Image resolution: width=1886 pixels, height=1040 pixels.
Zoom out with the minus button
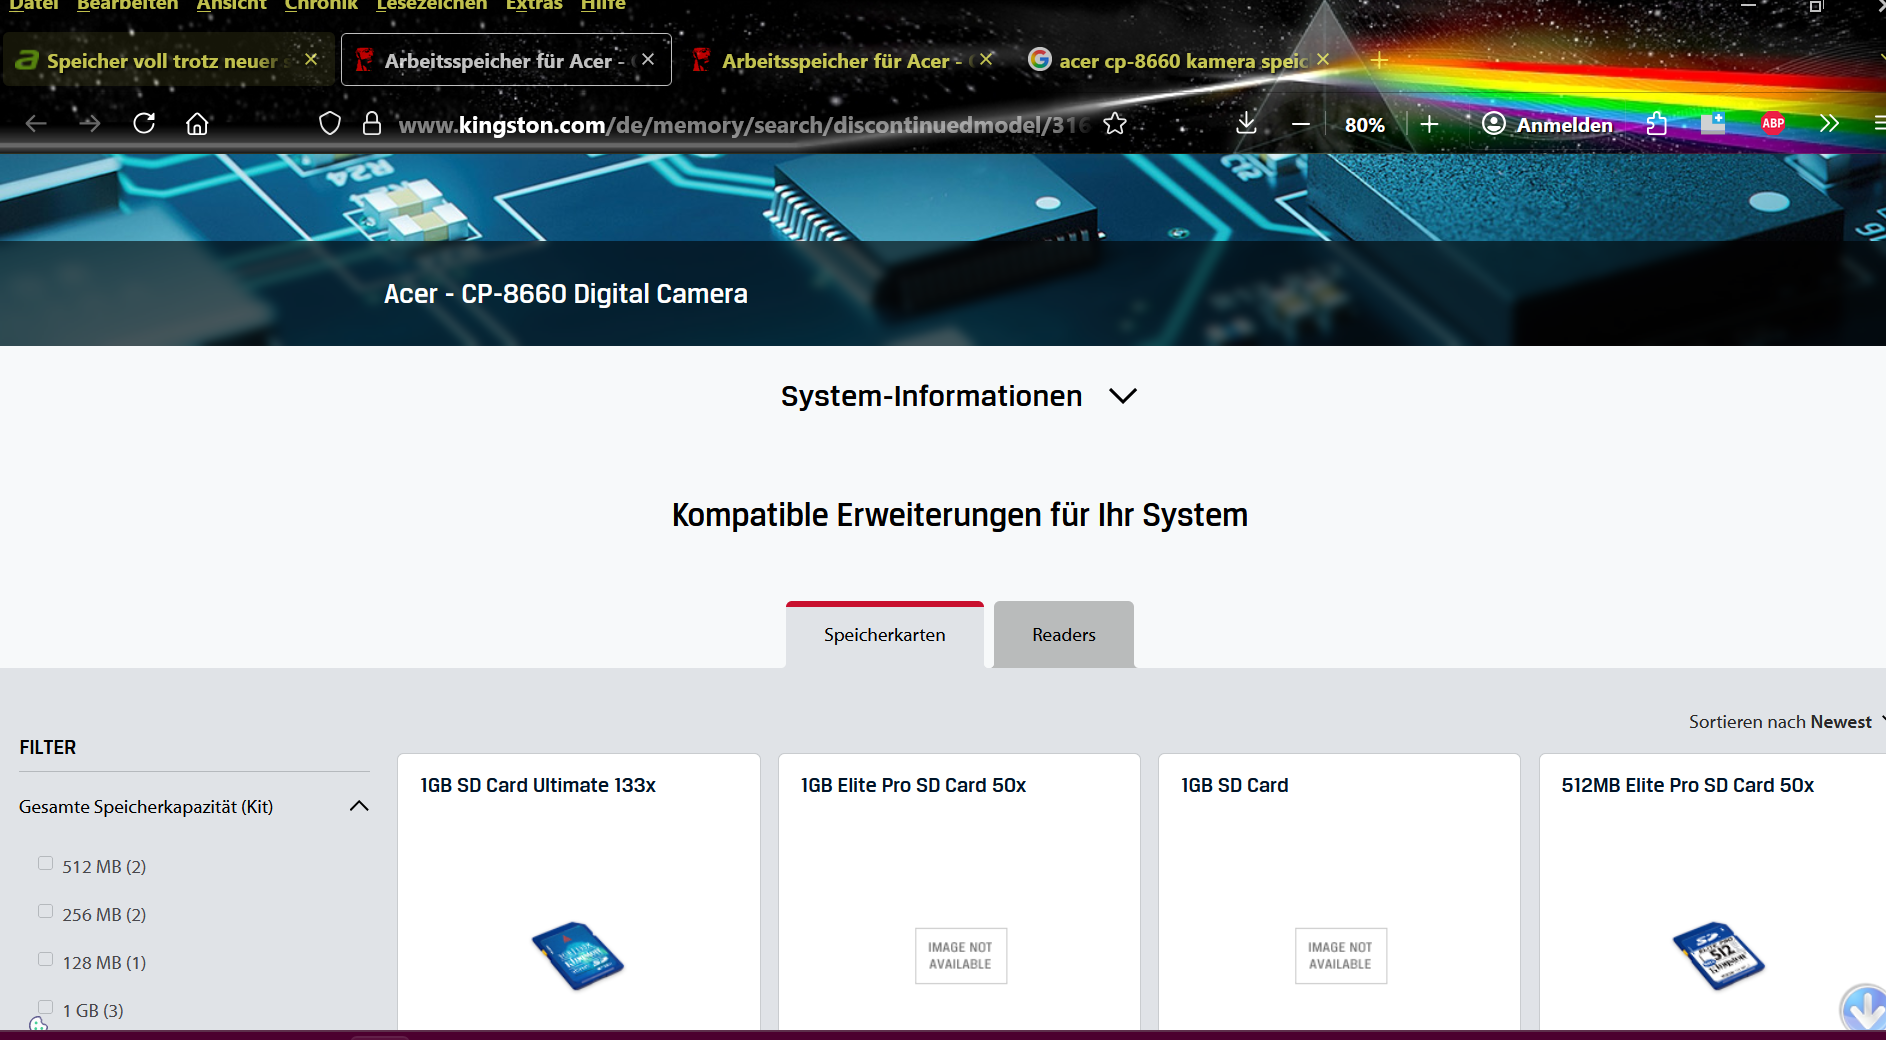pos(1300,124)
